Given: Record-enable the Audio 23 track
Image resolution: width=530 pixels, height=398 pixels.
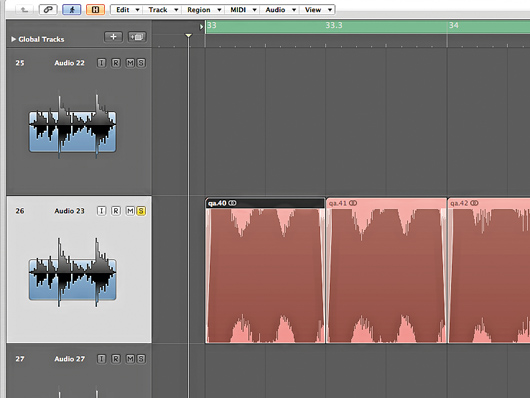Looking at the screenshot, I should click(x=116, y=211).
